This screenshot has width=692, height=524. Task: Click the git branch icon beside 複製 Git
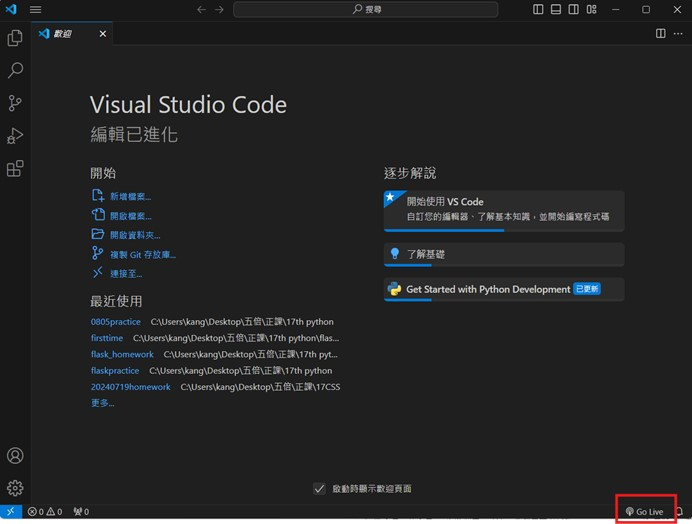coord(97,253)
